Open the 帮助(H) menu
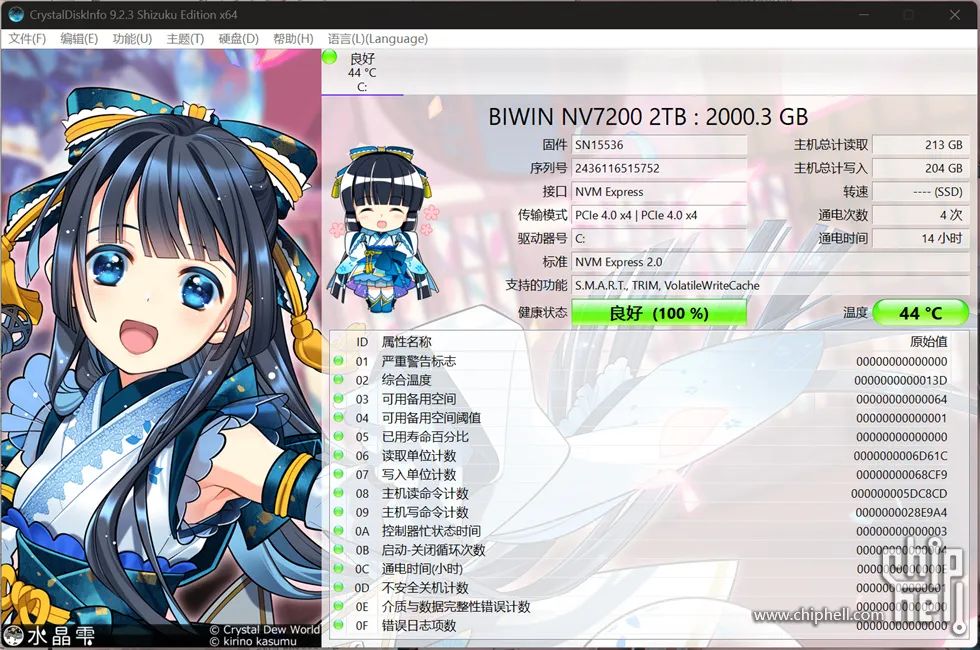The image size is (980, 650). [x=293, y=39]
